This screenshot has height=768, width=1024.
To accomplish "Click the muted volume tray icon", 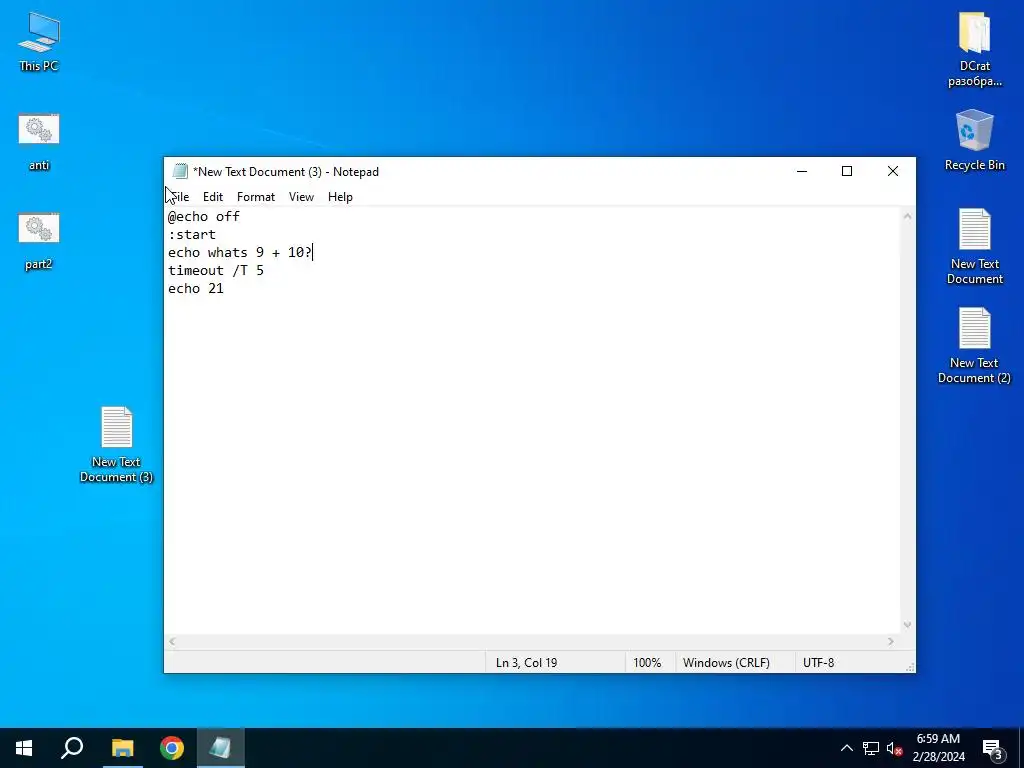I will [x=895, y=748].
